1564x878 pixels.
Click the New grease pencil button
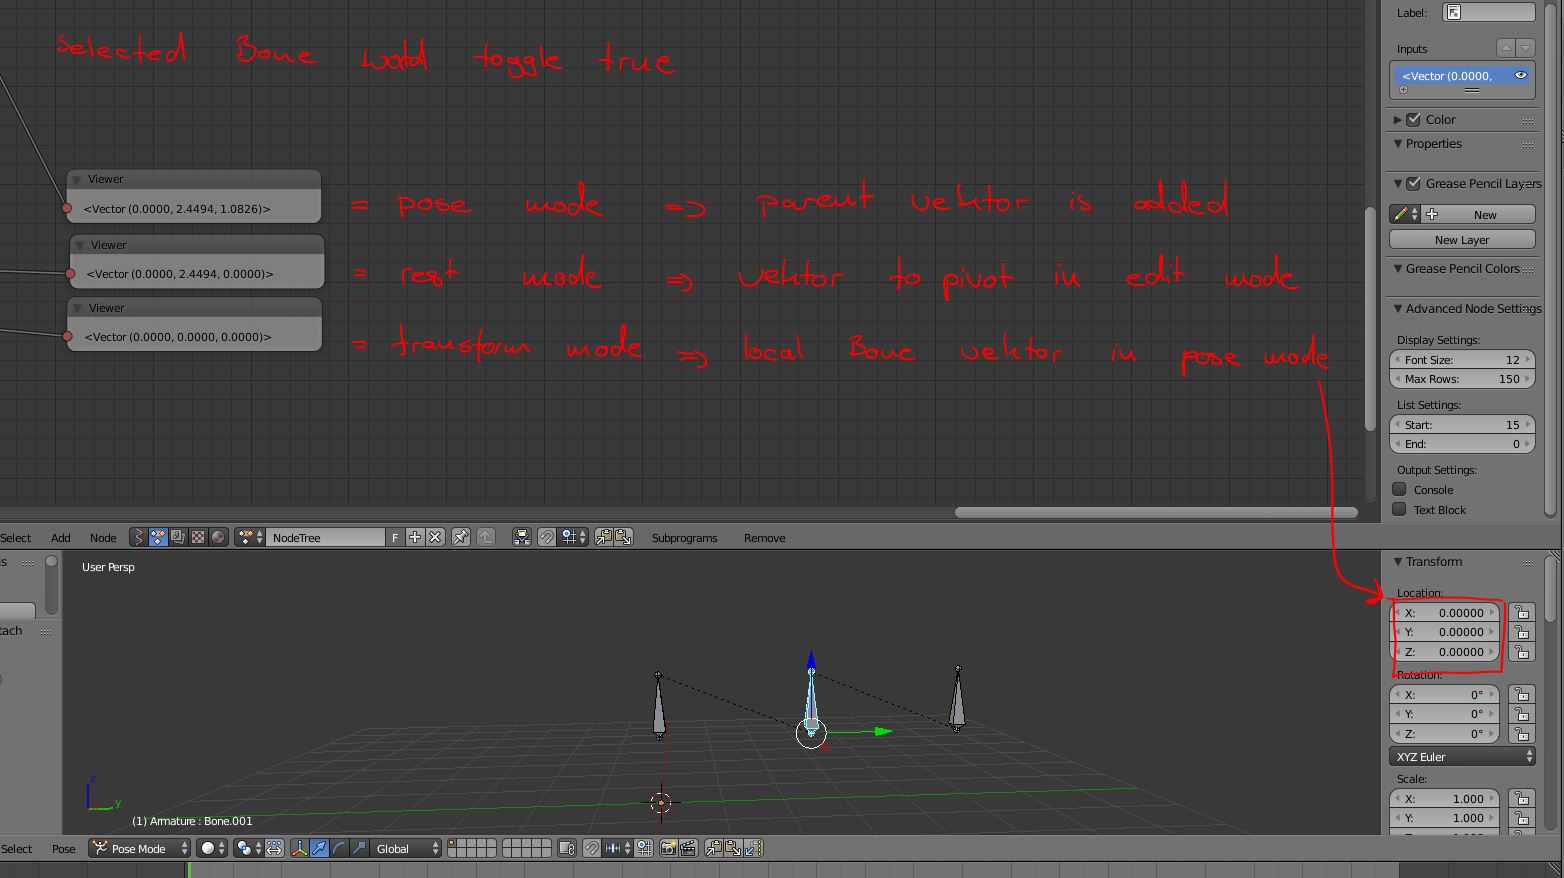(1479, 215)
